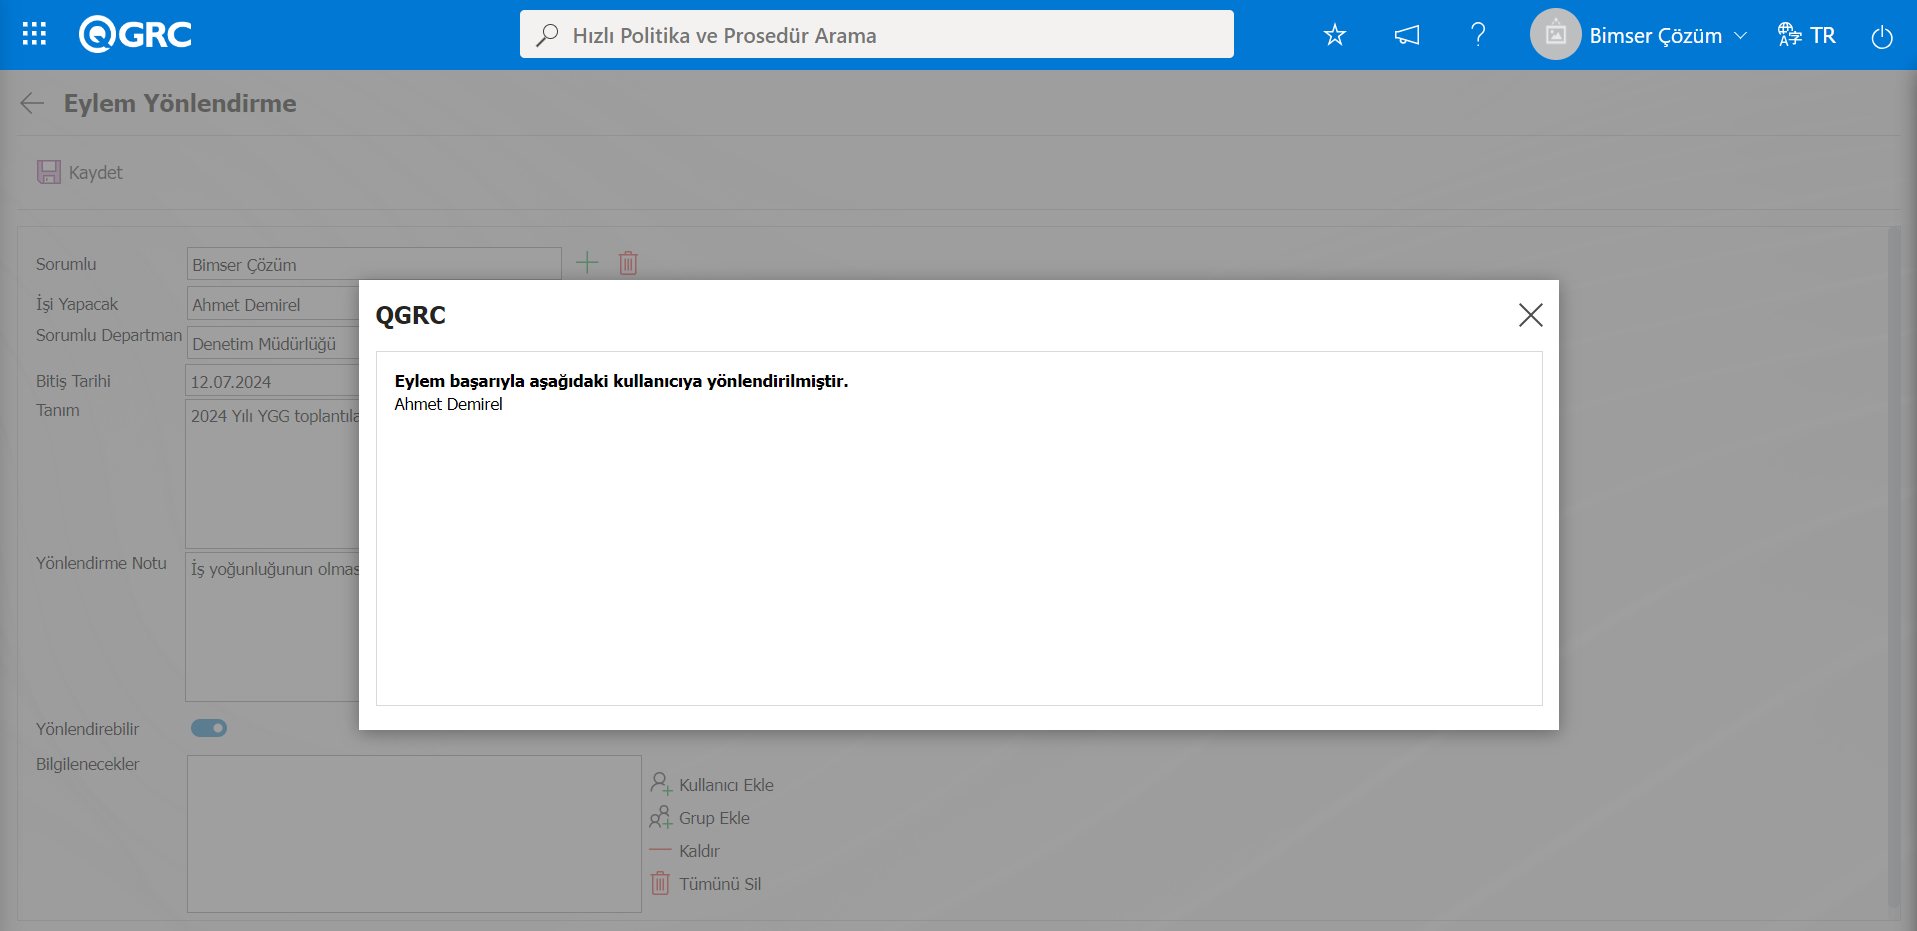Click Kullanıcı Ekle

coord(712,784)
